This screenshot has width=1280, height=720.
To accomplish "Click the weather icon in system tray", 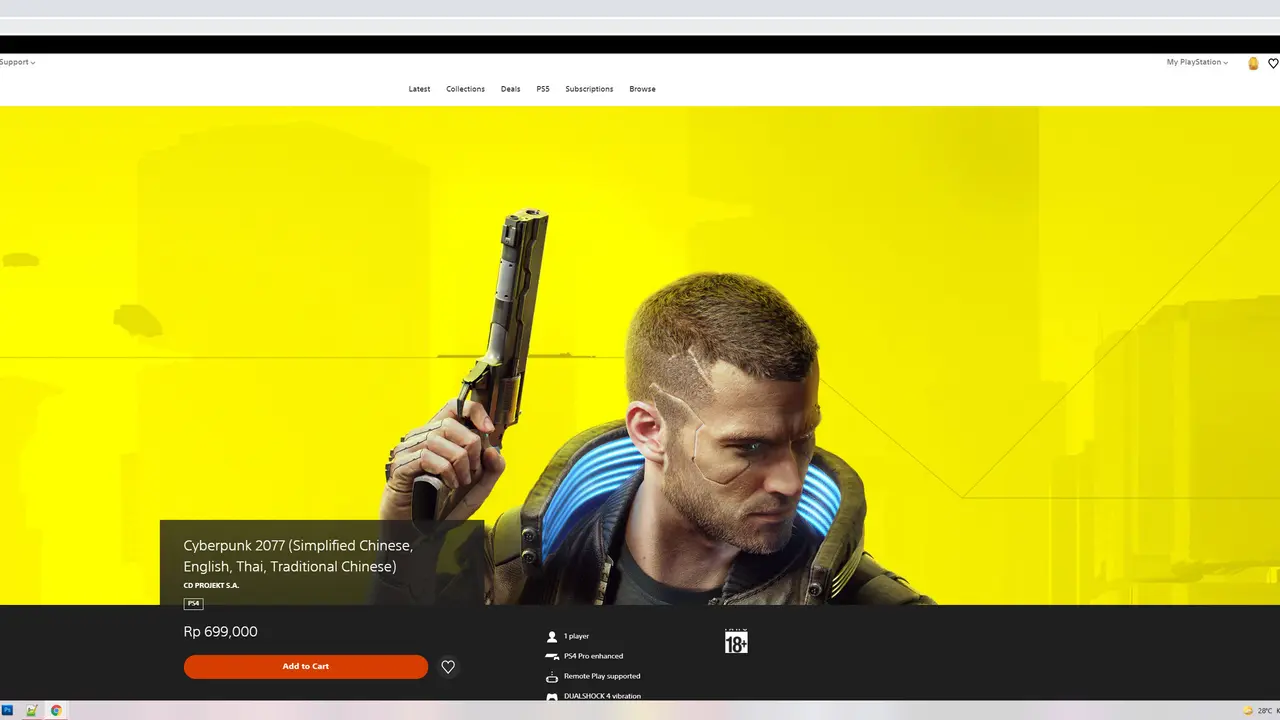I will 1248,711.
